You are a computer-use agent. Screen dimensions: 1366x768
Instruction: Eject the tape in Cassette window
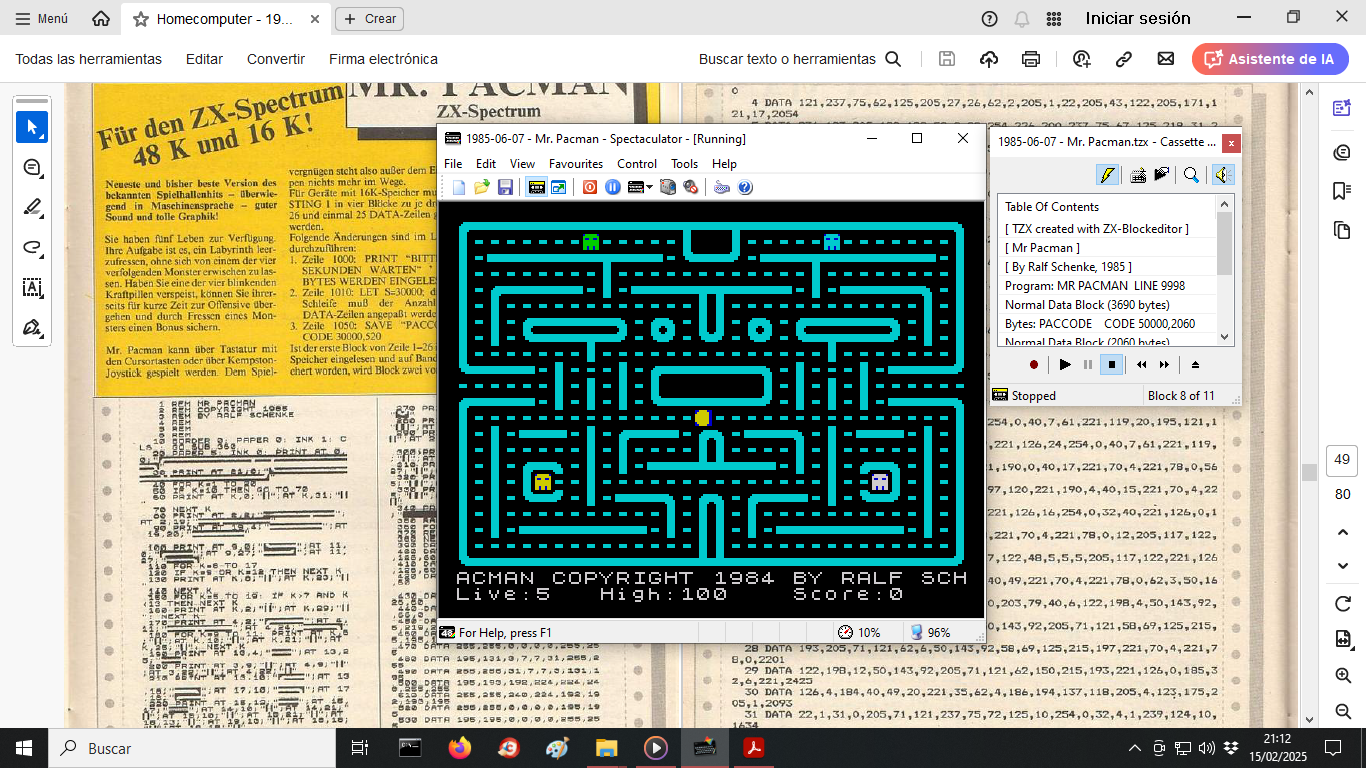pyautogui.click(x=1195, y=365)
